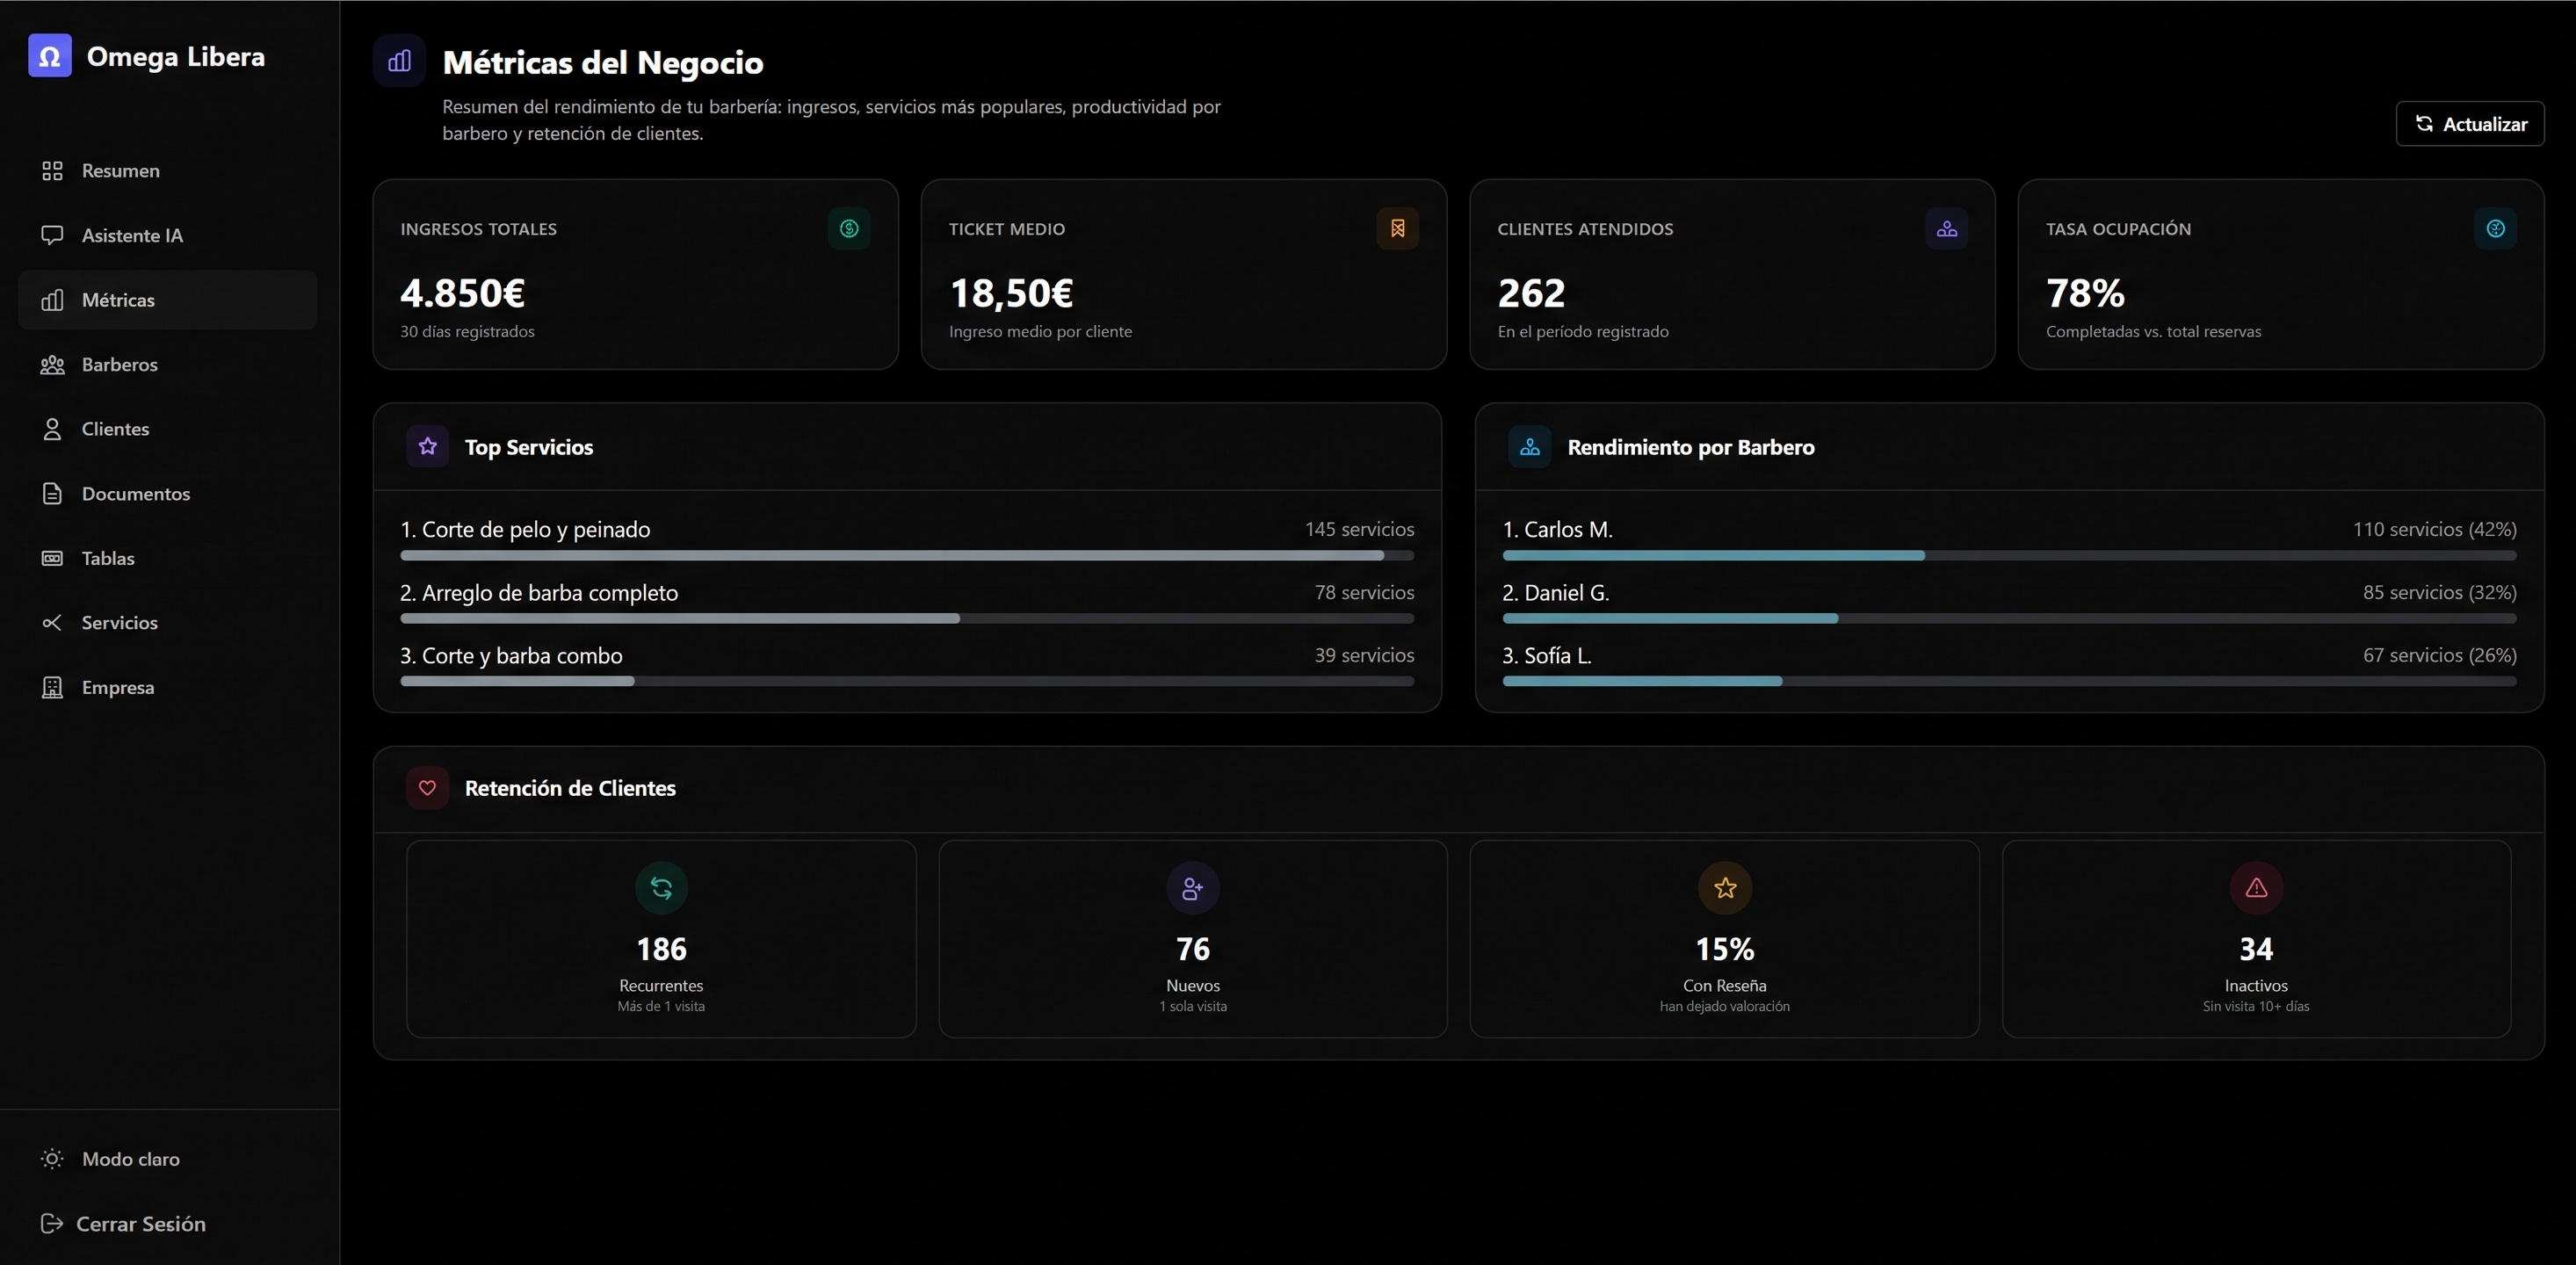Viewport: 2576px width, 1265px height.
Task: Go to Barberos in the sidebar
Action: pyautogui.click(x=167, y=364)
